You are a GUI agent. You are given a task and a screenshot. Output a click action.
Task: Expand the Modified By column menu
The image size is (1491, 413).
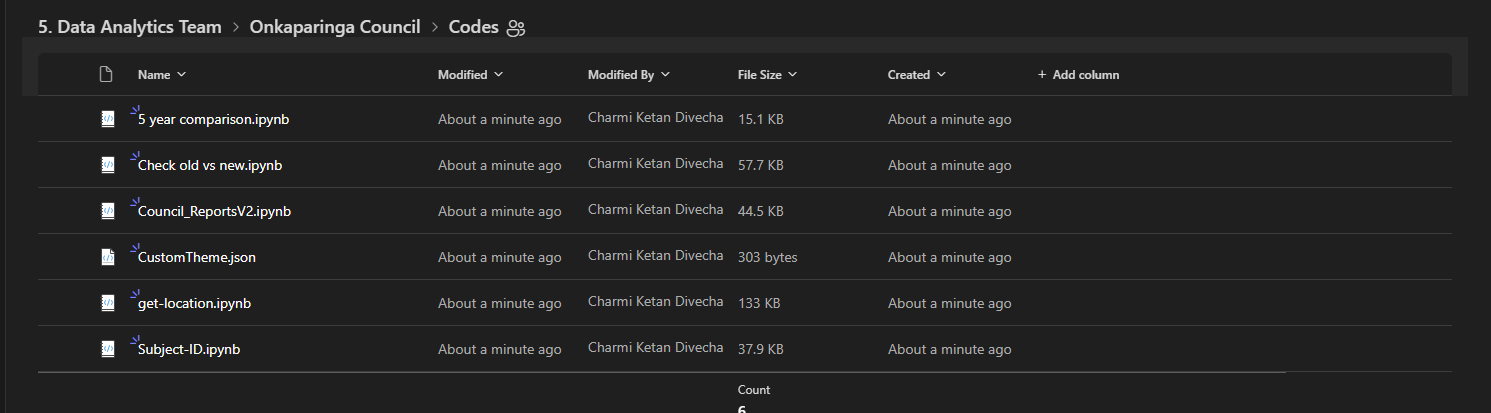pyautogui.click(x=628, y=75)
